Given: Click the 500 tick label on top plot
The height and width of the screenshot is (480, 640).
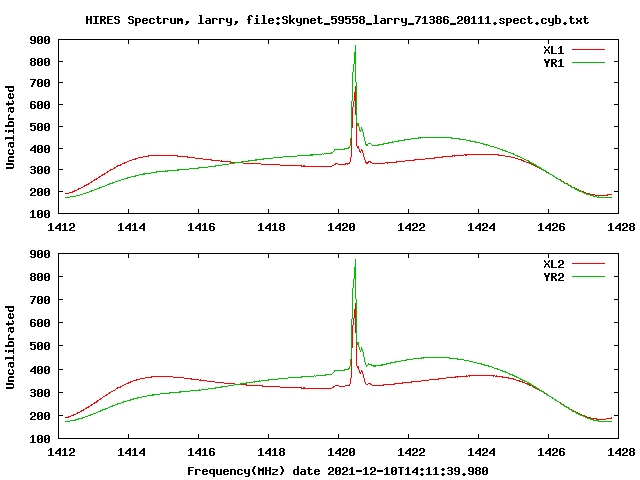Looking at the screenshot, I should click(40, 127).
